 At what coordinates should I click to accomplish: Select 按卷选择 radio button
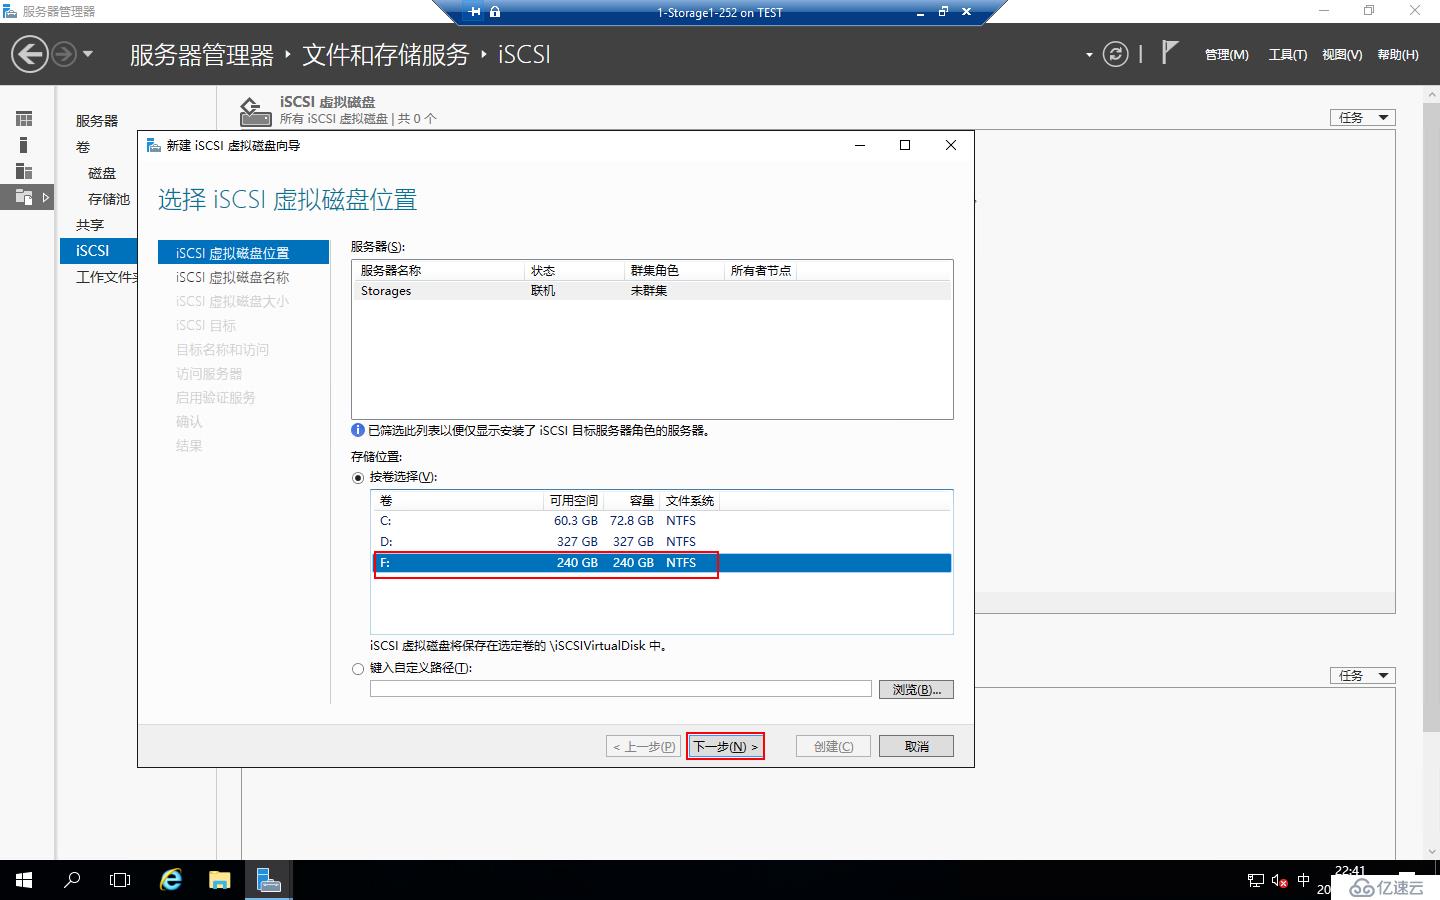358,478
